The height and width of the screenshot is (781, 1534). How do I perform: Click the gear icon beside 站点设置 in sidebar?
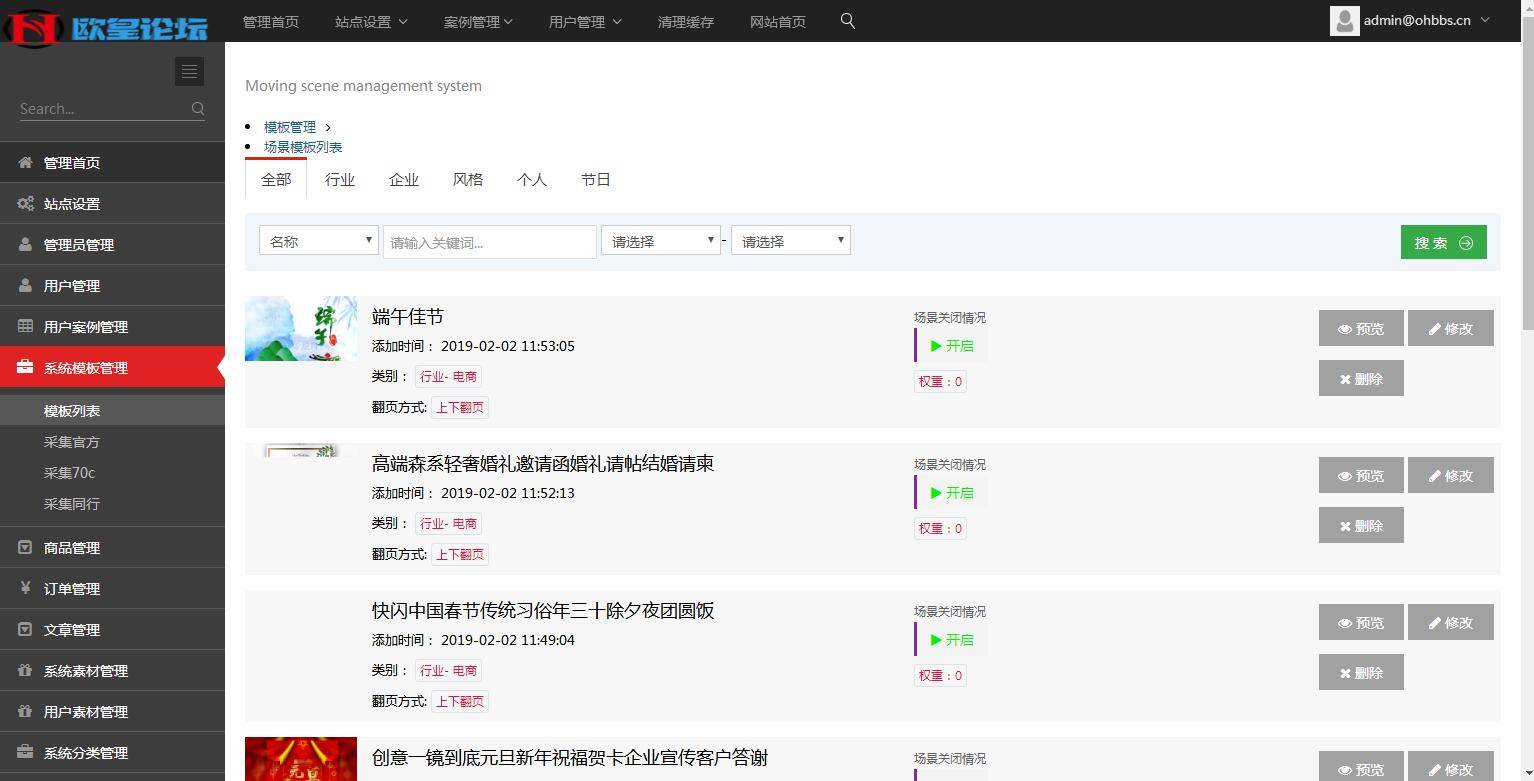tap(27, 203)
